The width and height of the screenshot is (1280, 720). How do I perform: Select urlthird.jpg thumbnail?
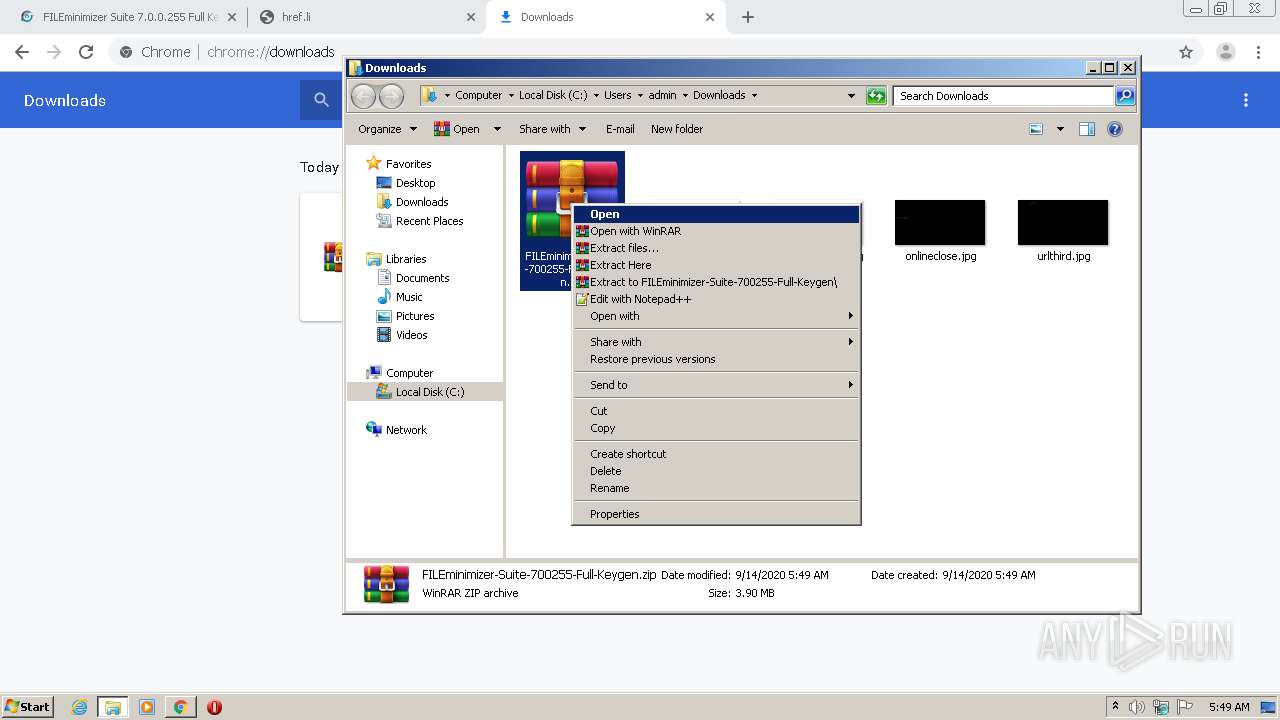[1063, 223]
